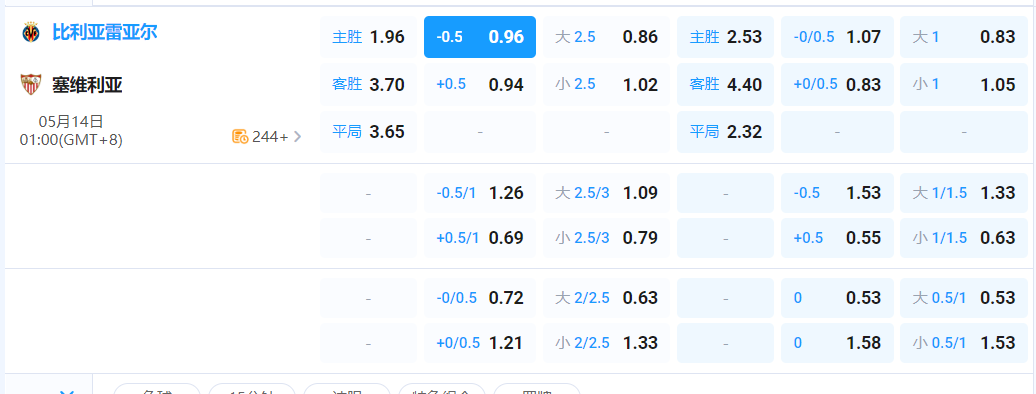Image resolution: width=1036 pixels, height=394 pixels.
Task: Pick the +0.5/1 handicap at 0.69
Action: coord(480,238)
